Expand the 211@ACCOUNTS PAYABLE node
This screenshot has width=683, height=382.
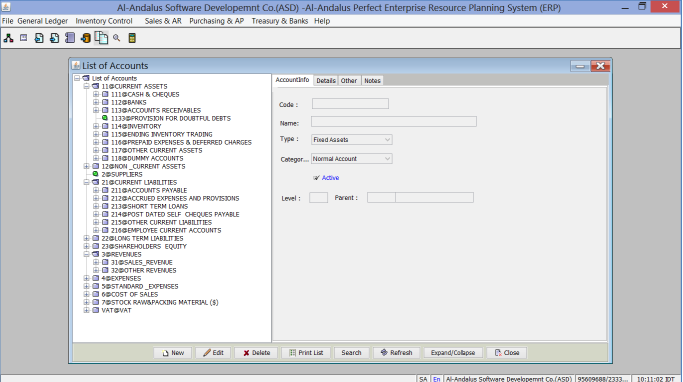(x=96, y=190)
